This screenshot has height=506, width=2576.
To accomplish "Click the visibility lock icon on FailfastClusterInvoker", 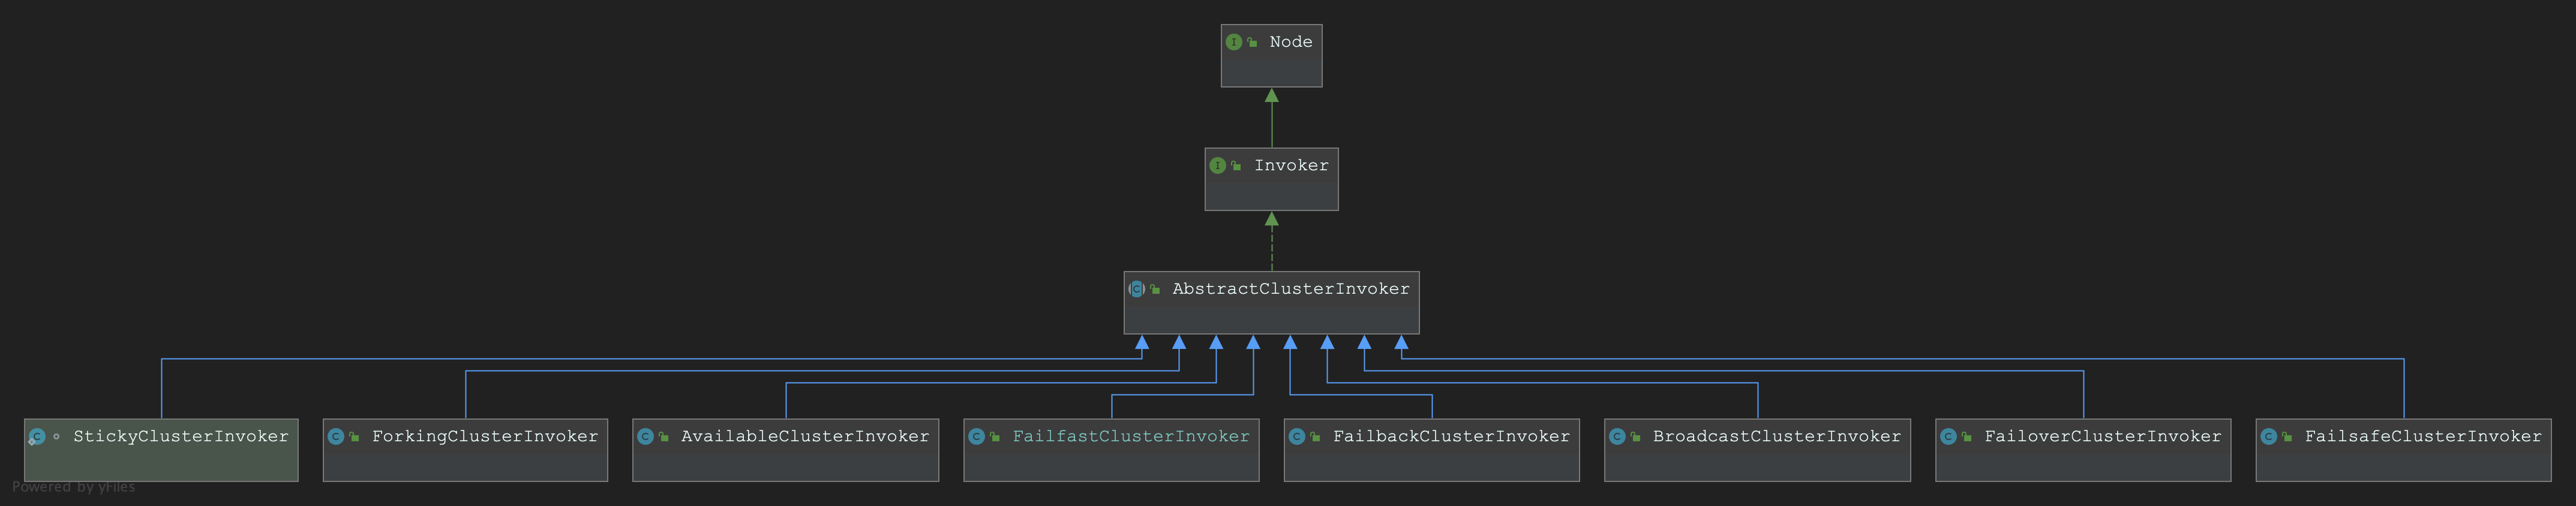I will click(995, 437).
